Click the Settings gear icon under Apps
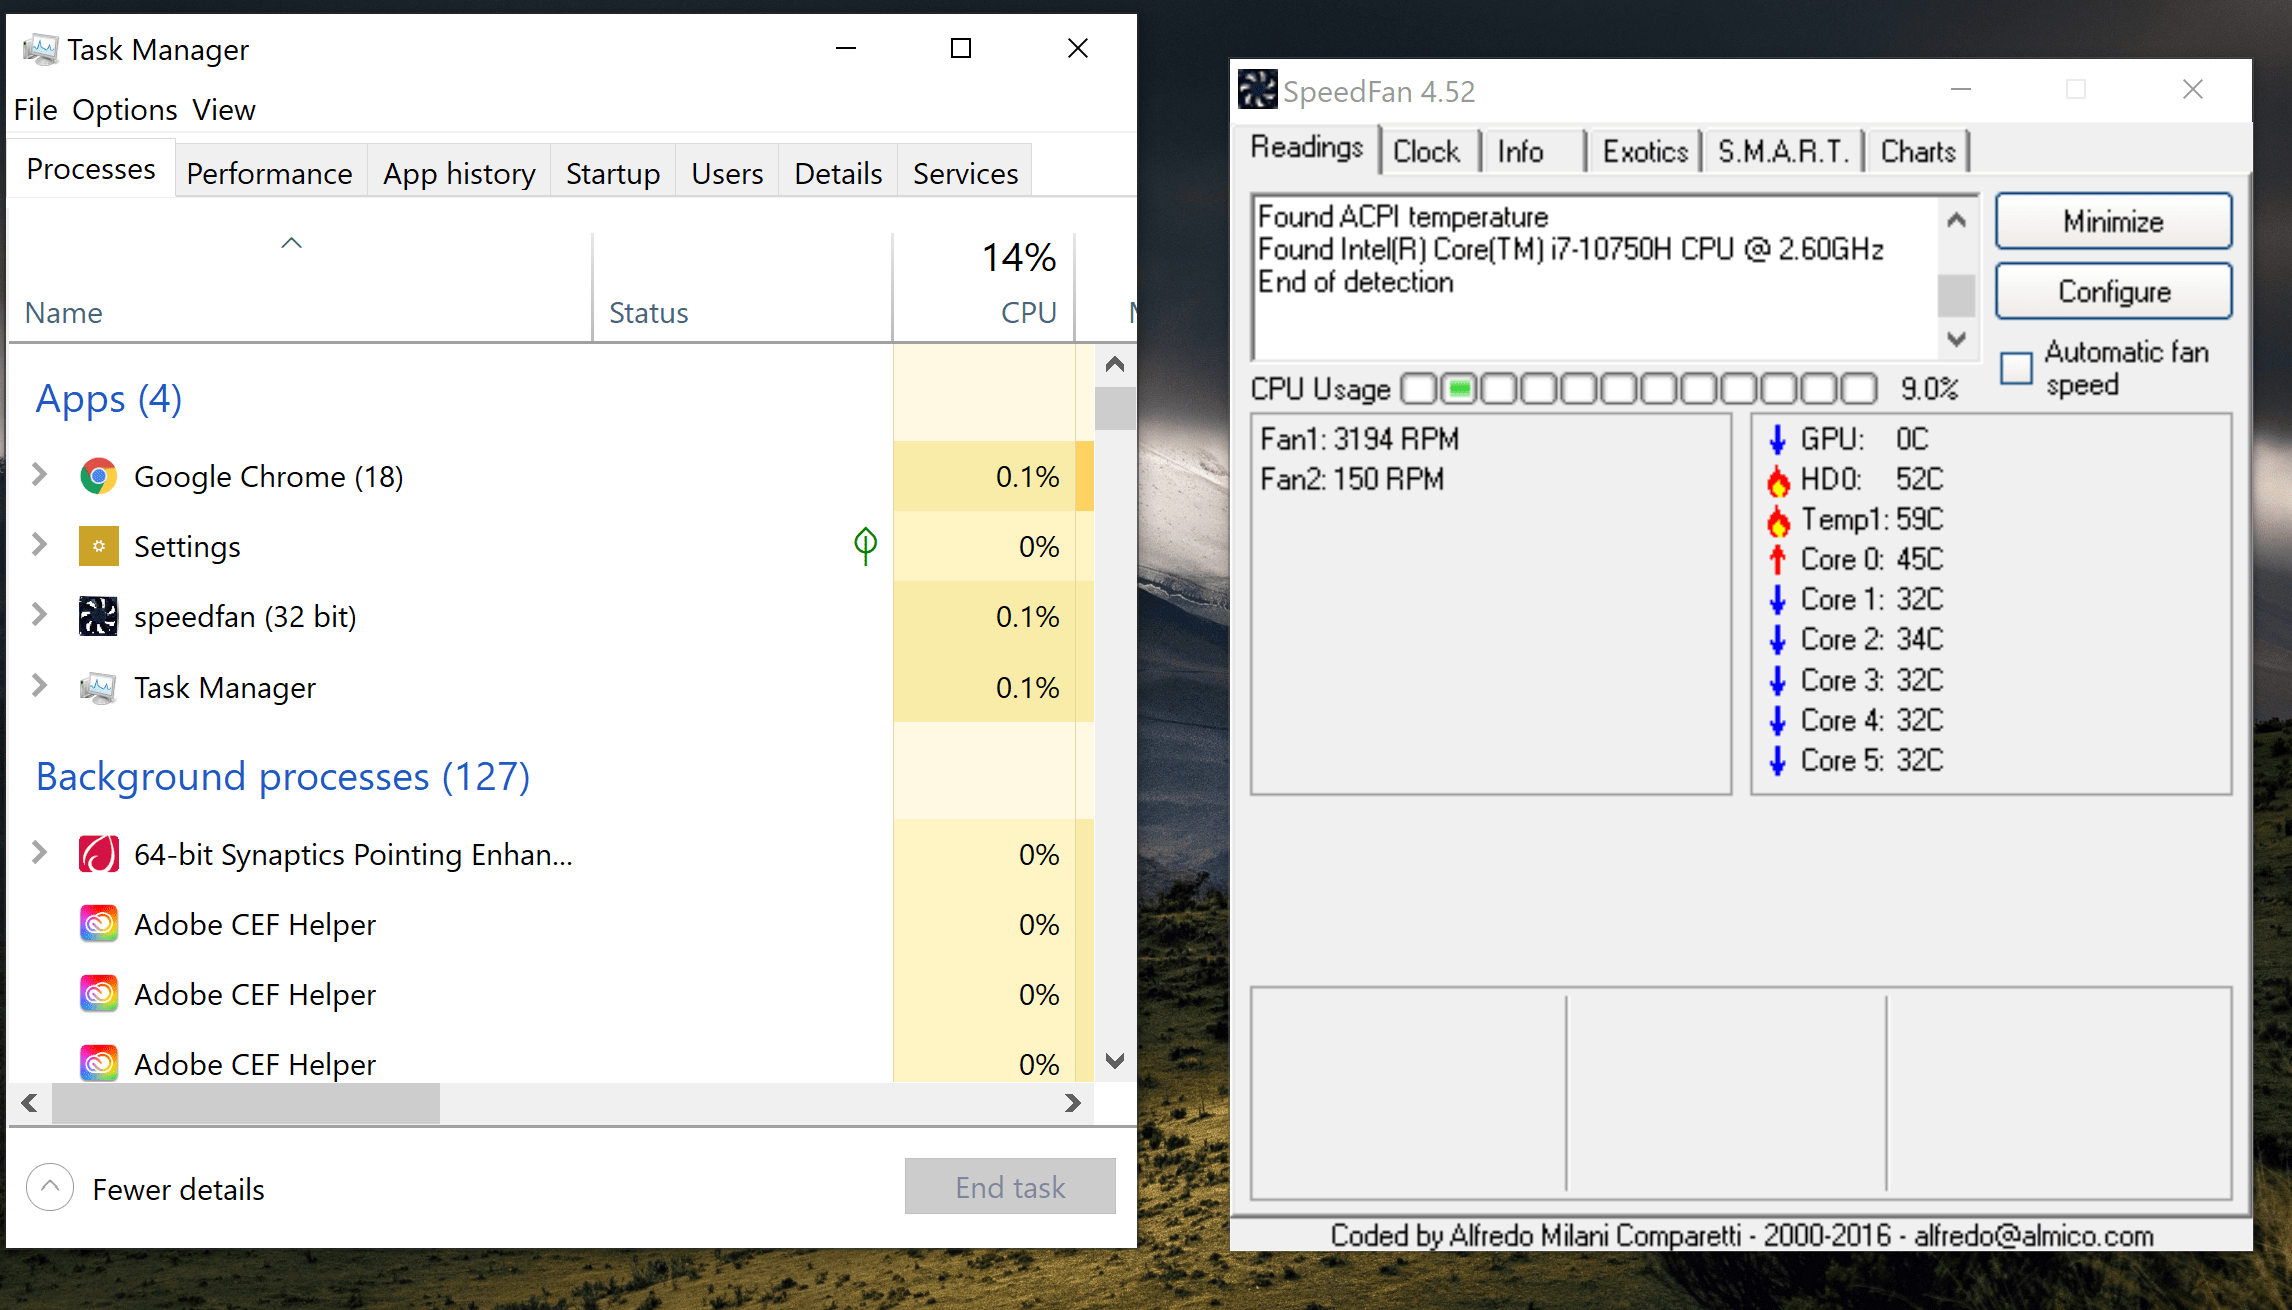The image size is (2292, 1310). pyautogui.click(x=98, y=546)
